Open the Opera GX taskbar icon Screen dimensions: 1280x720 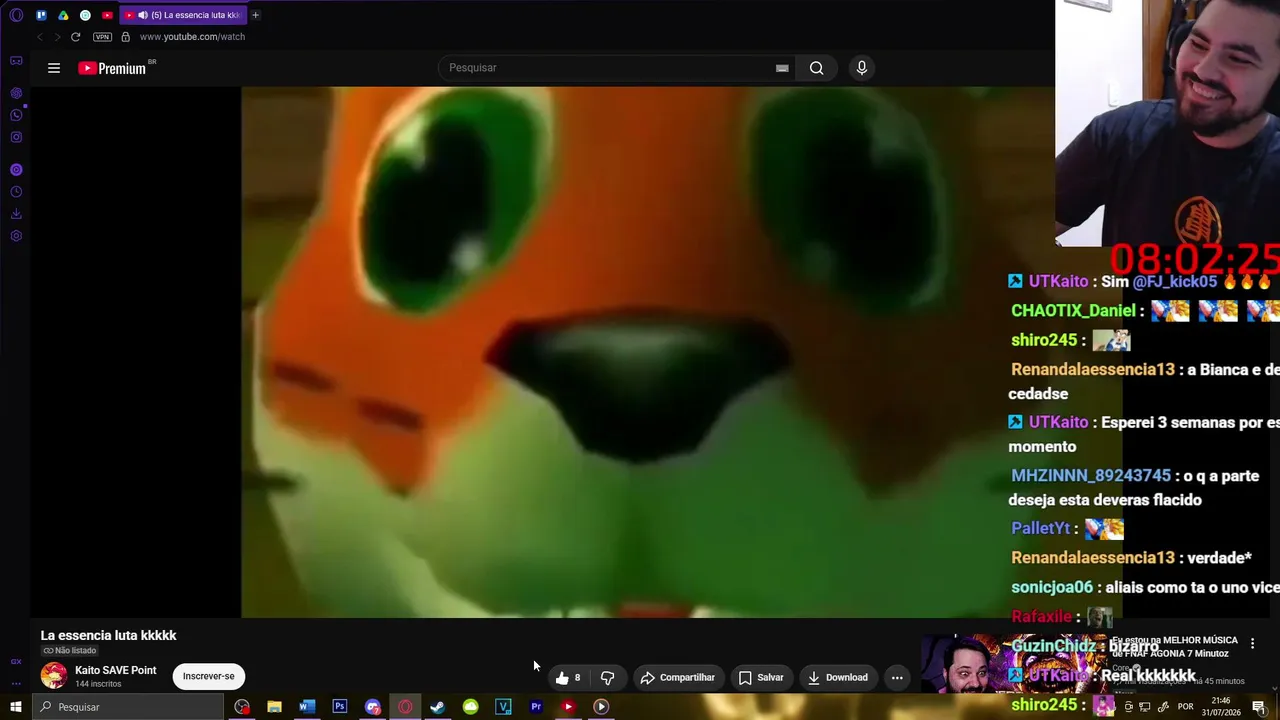click(x=405, y=707)
